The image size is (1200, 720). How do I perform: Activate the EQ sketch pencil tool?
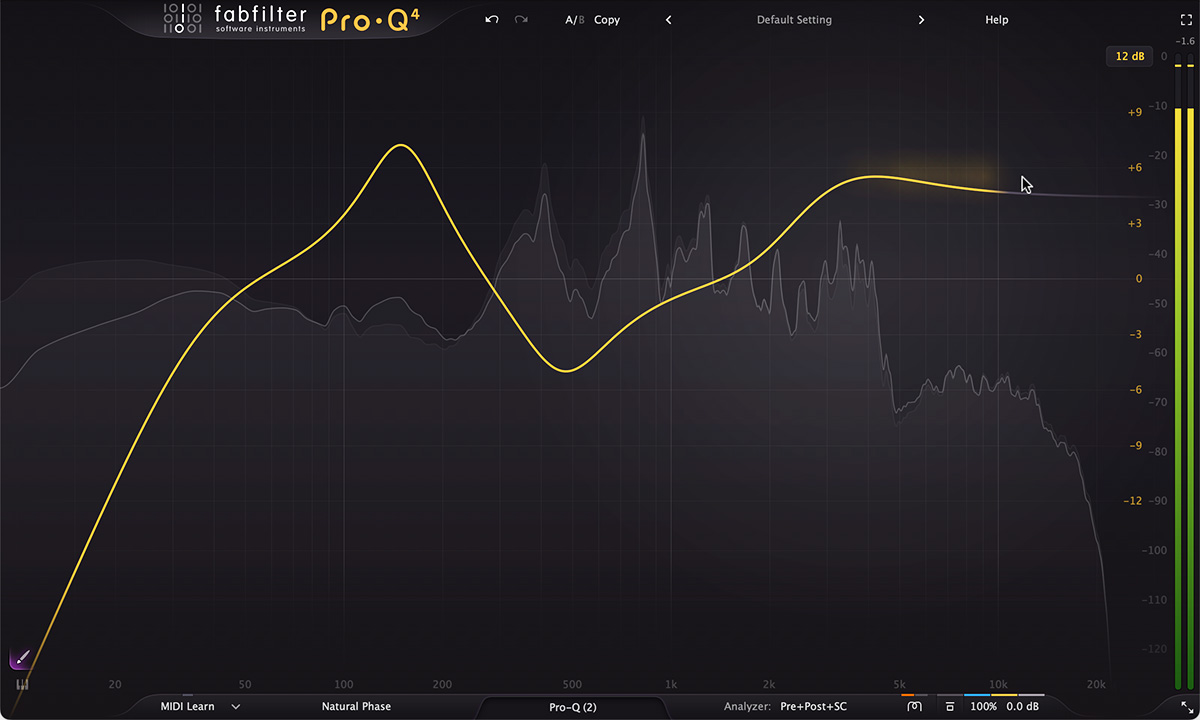click(x=21, y=658)
